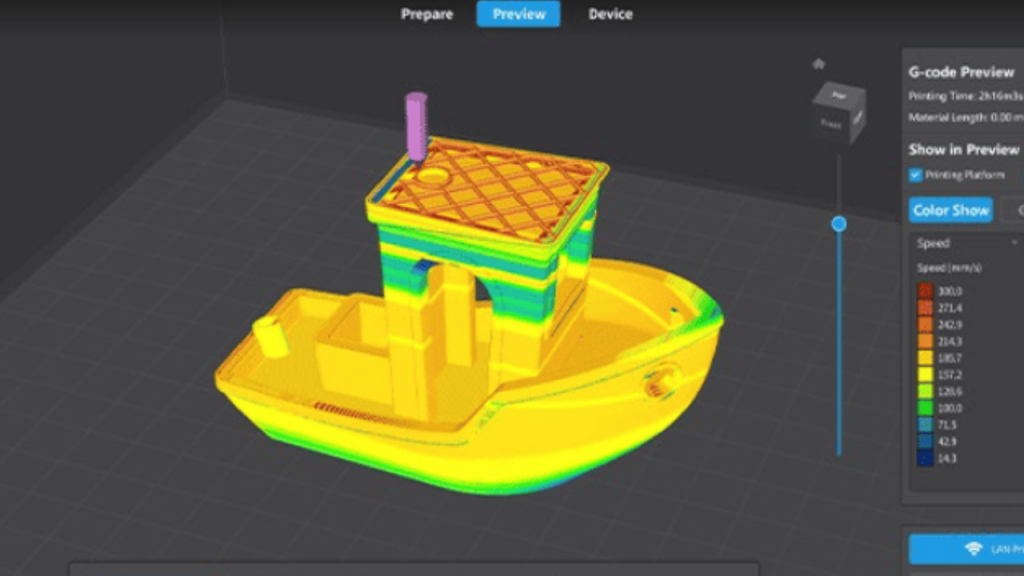Select the red 300.0 speed swatch

click(x=926, y=291)
